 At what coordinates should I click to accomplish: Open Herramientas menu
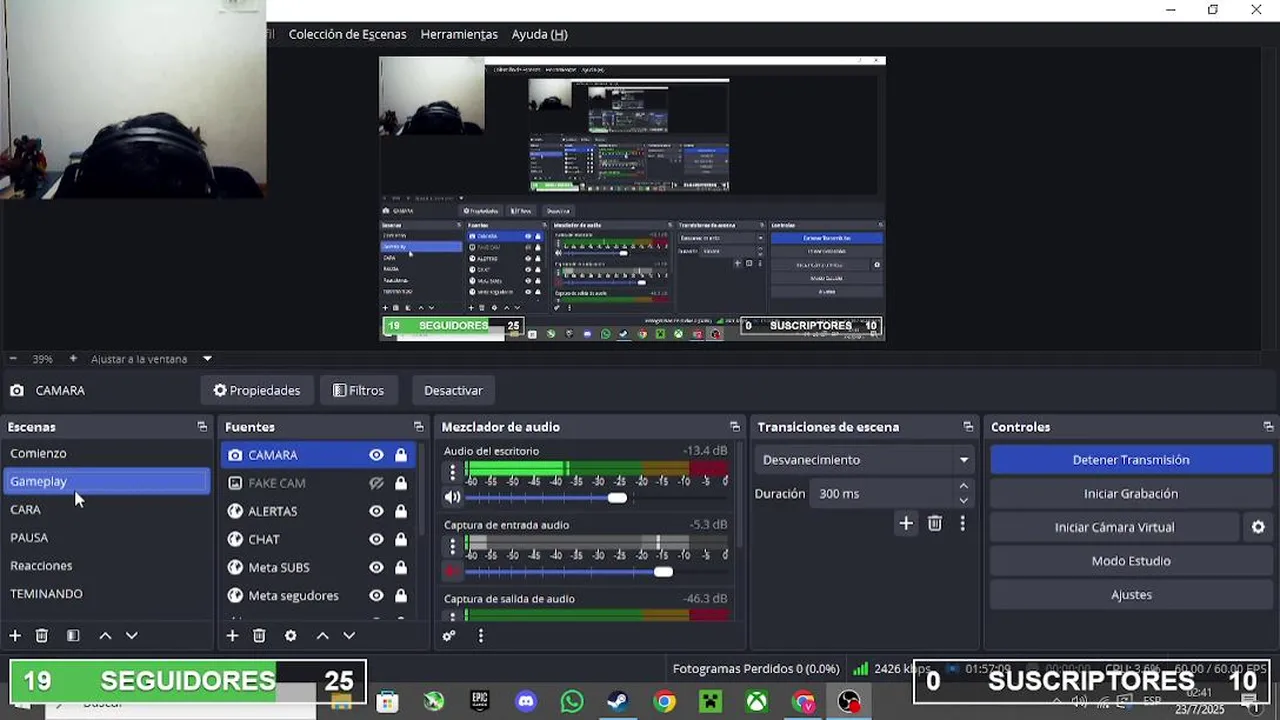[x=459, y=34]
